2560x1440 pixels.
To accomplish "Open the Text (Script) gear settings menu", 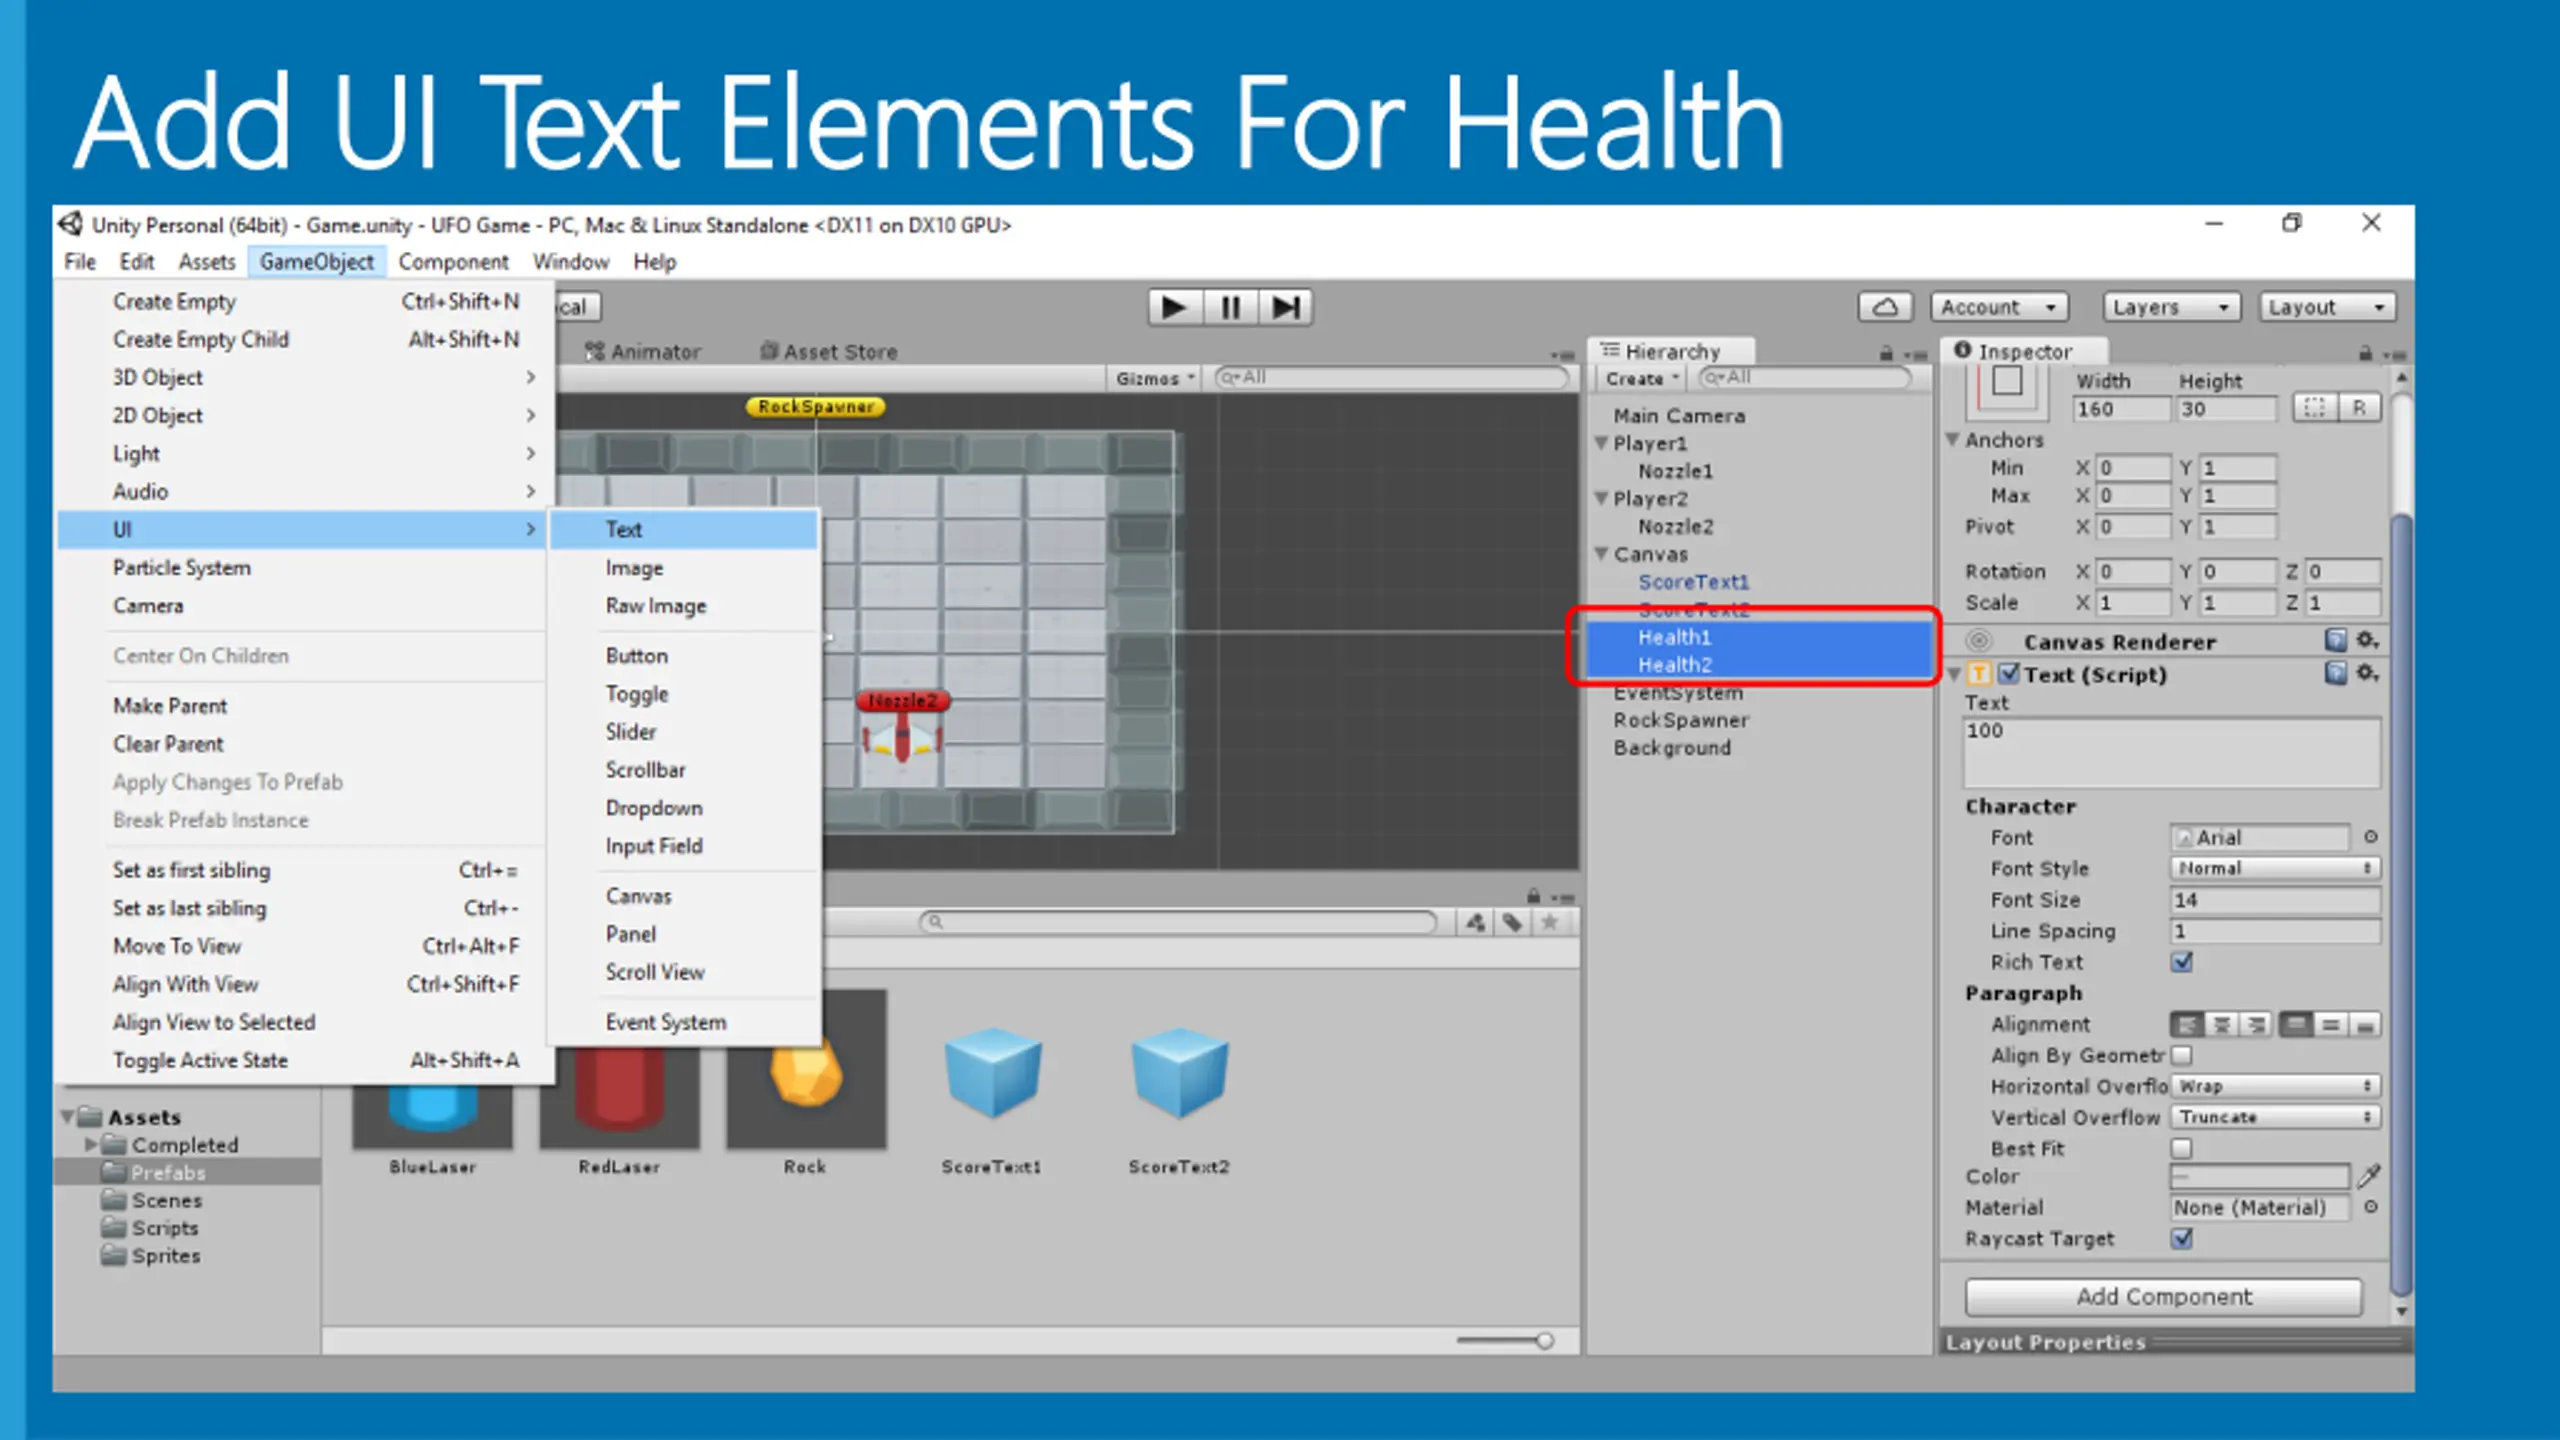I will (2367, 673).
